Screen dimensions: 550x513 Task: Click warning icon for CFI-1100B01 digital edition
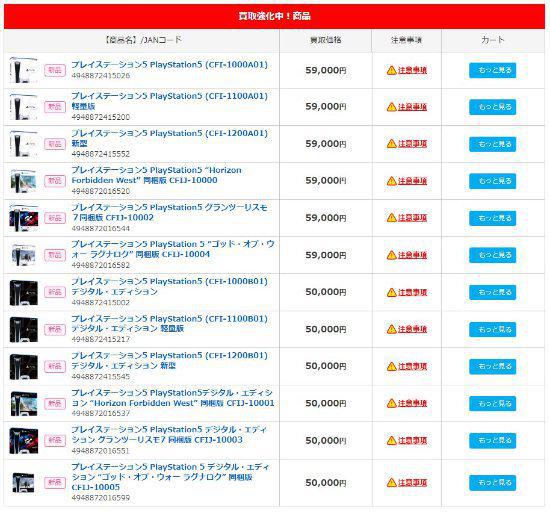[391, 329]
